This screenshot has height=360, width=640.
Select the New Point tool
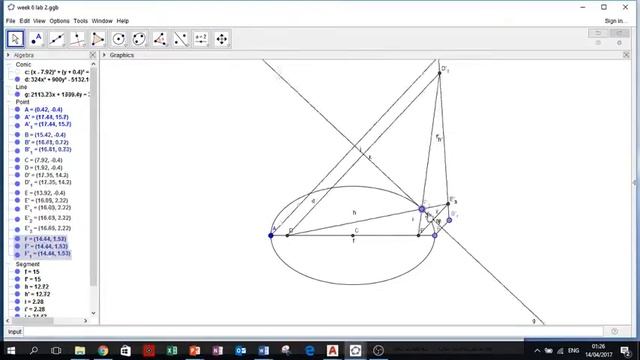[x=36, y=39]
